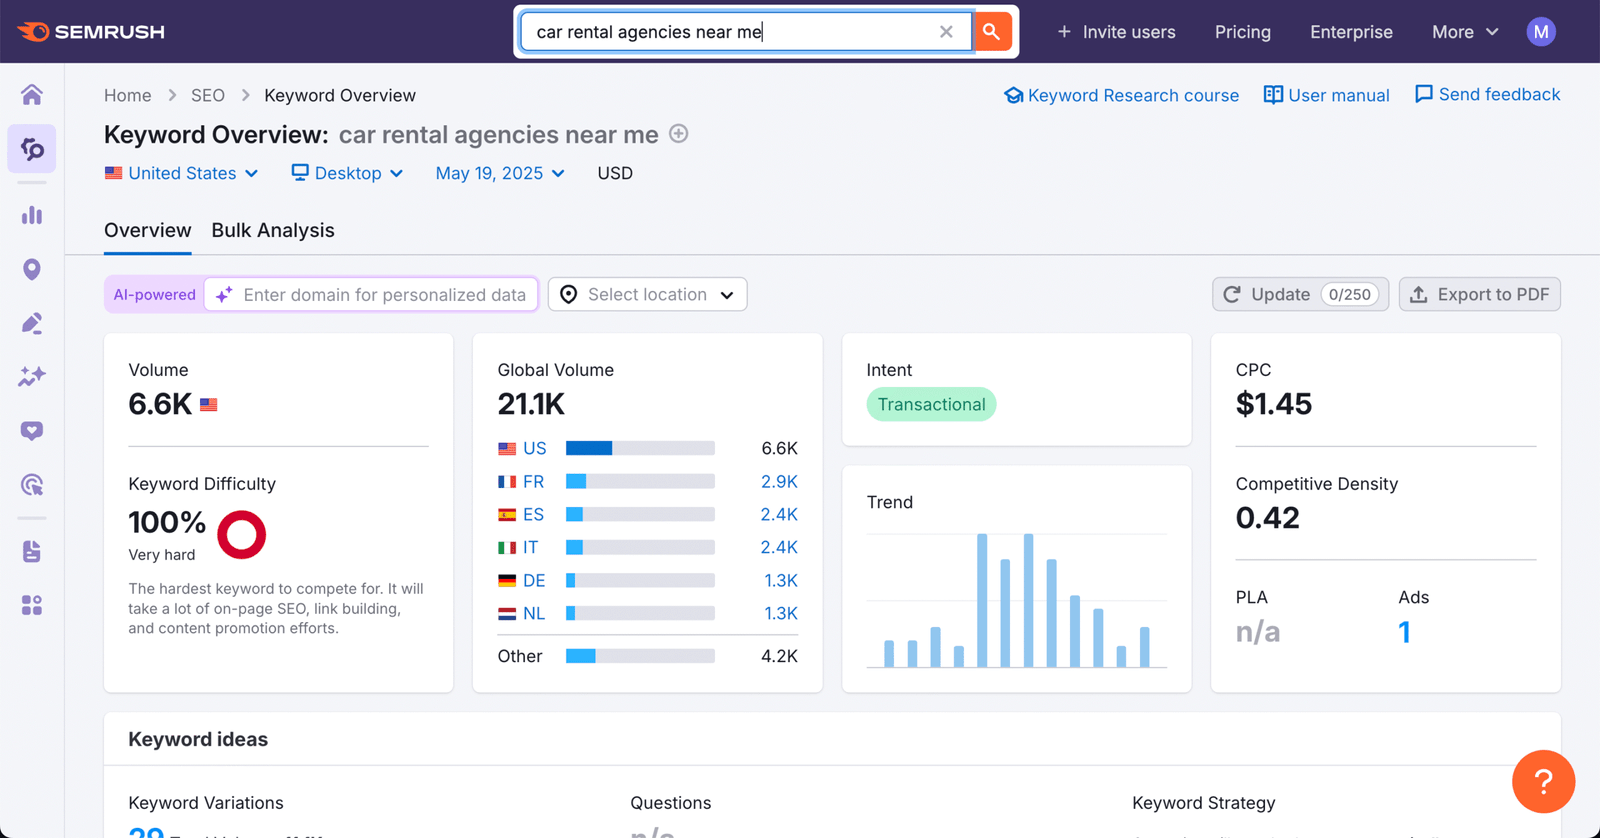Click the Transactional intent badge
The width and height of the screenshot is (1600, 838).
coord(931,404)
